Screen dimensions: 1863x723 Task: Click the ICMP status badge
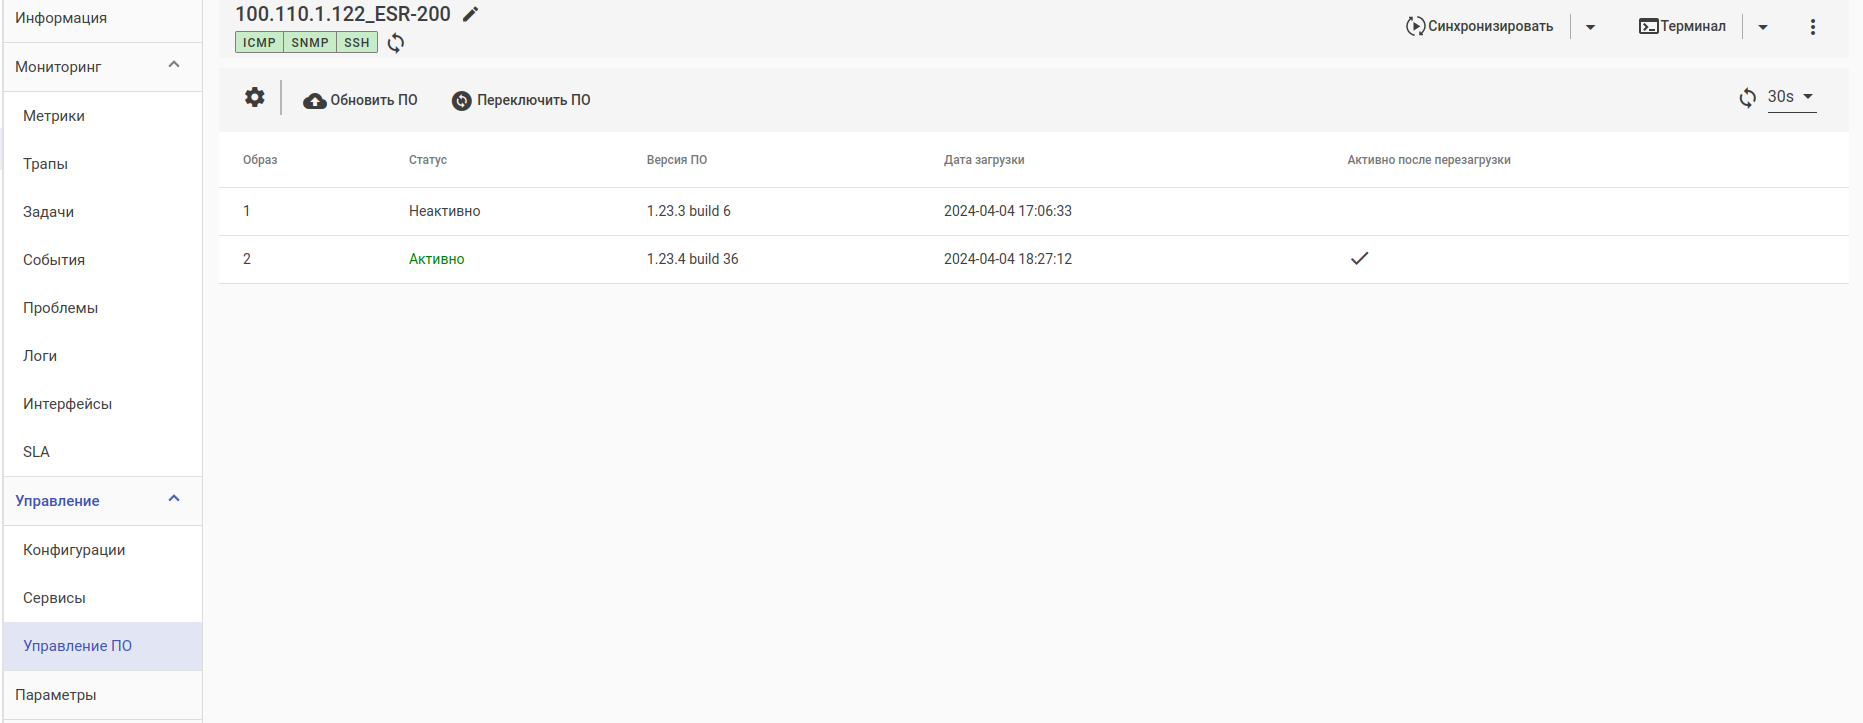pos(259,42)
